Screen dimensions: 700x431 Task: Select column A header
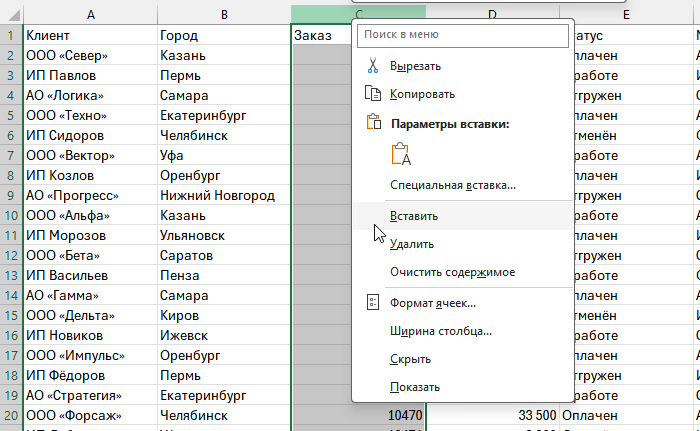pos(90,15)
